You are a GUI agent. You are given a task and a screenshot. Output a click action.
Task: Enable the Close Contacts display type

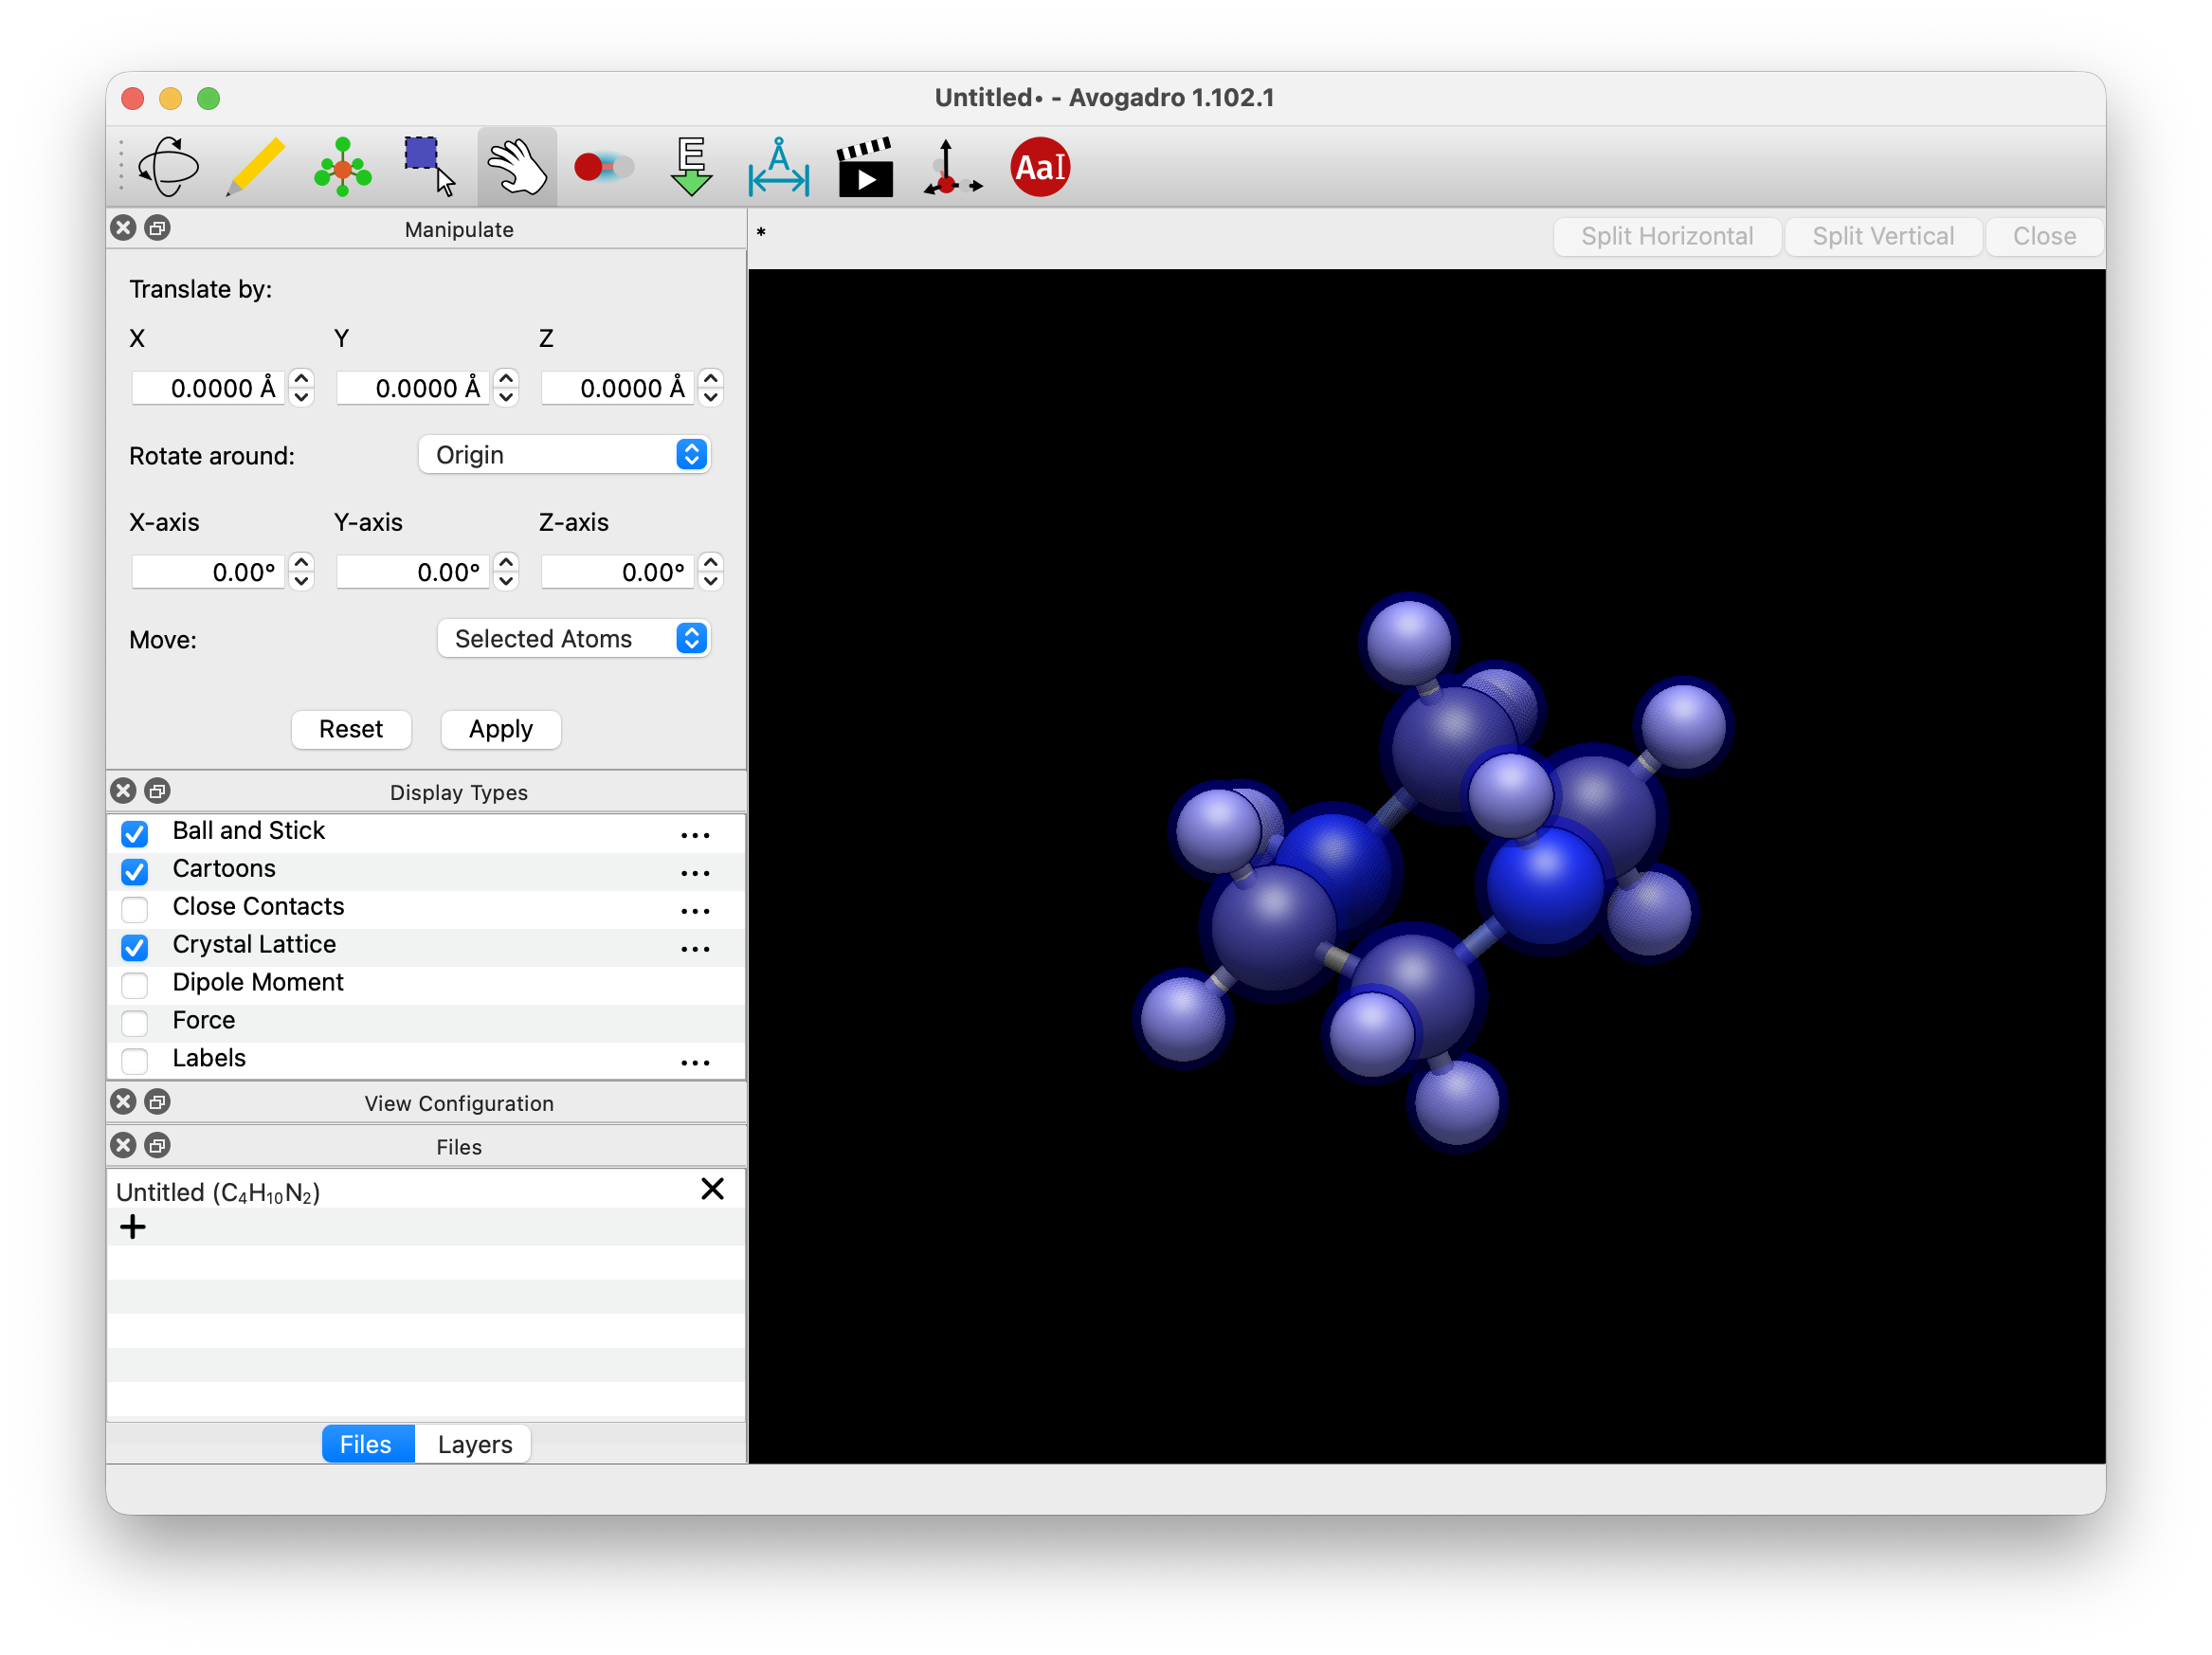click(x=135, y=909)
